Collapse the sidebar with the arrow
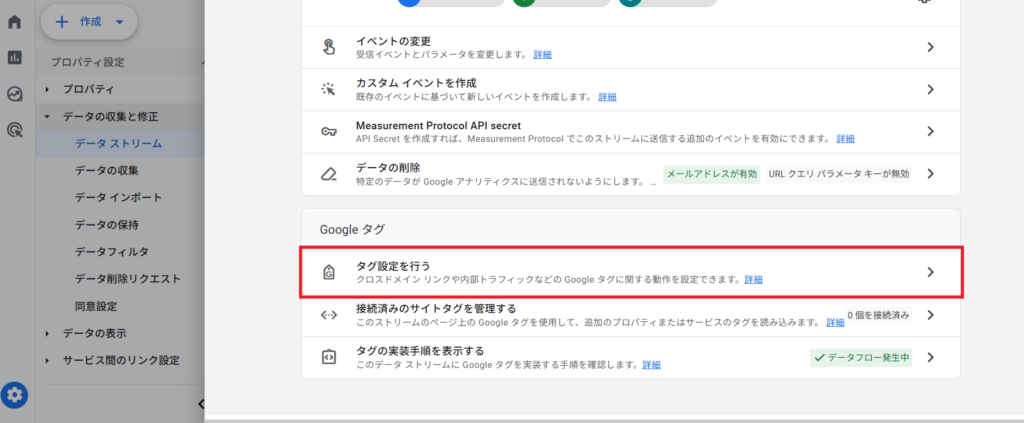1024x423 pixels. [x=201, y=404]
